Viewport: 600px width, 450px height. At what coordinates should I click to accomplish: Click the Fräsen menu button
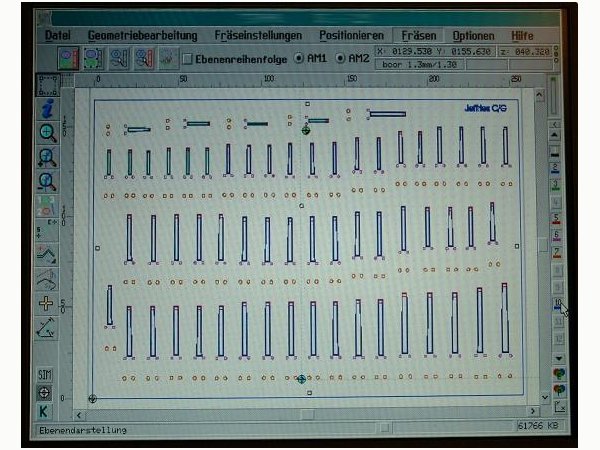click(x=421, y=35)
